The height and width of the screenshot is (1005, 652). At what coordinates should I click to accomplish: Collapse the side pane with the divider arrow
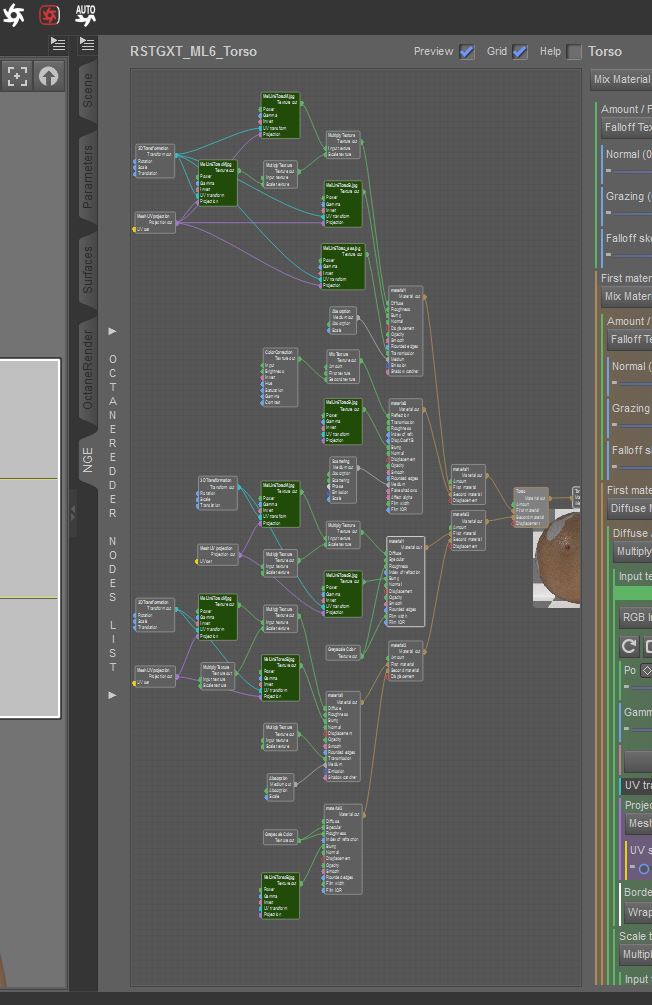tap(73, 513)
